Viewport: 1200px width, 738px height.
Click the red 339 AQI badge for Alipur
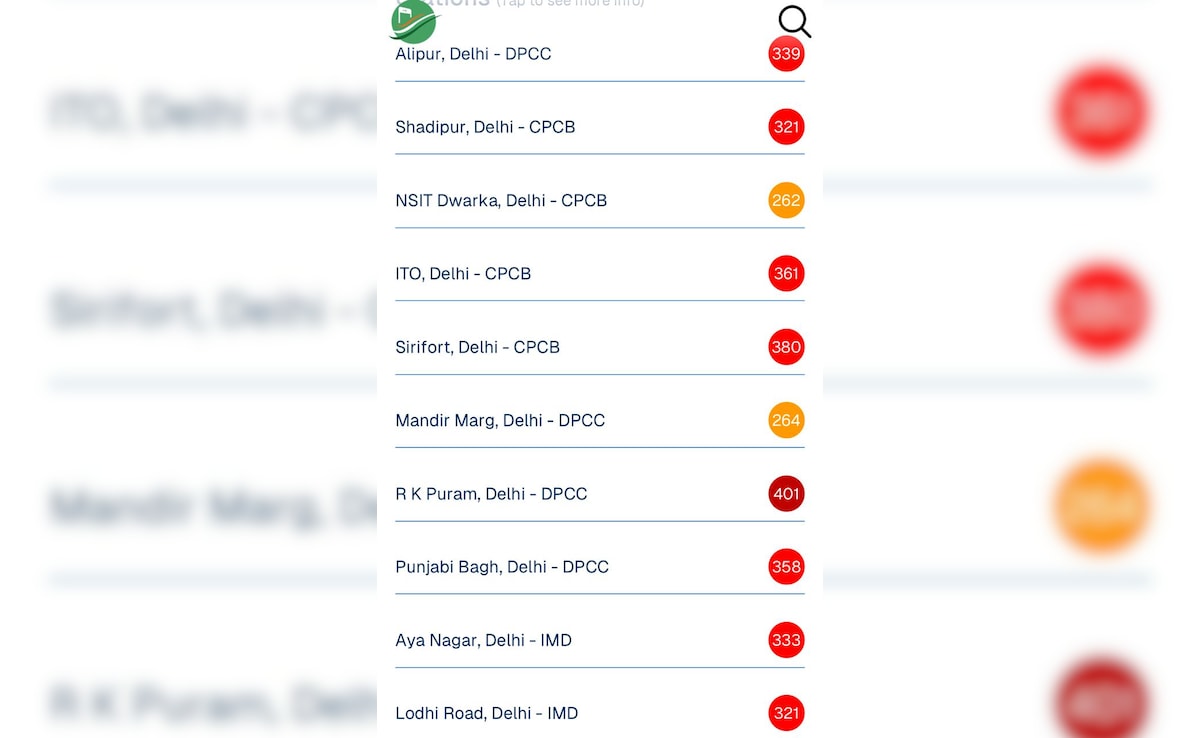(x=786, y=54)
